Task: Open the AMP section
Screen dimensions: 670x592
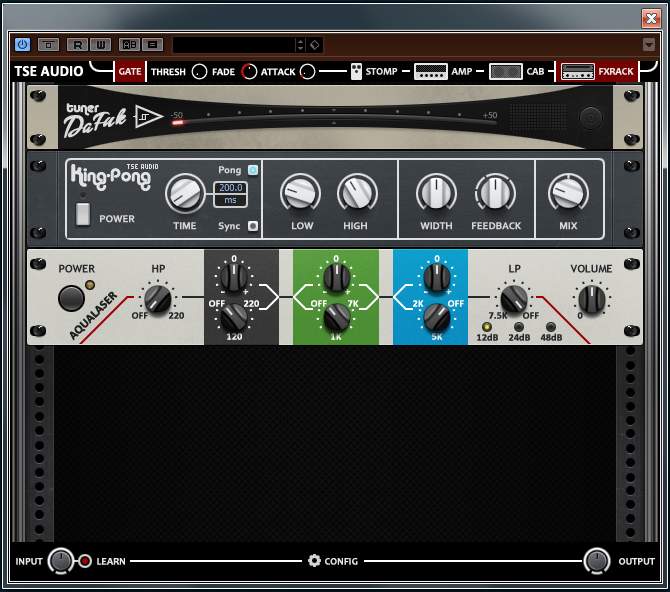Action: pos(461,71)
